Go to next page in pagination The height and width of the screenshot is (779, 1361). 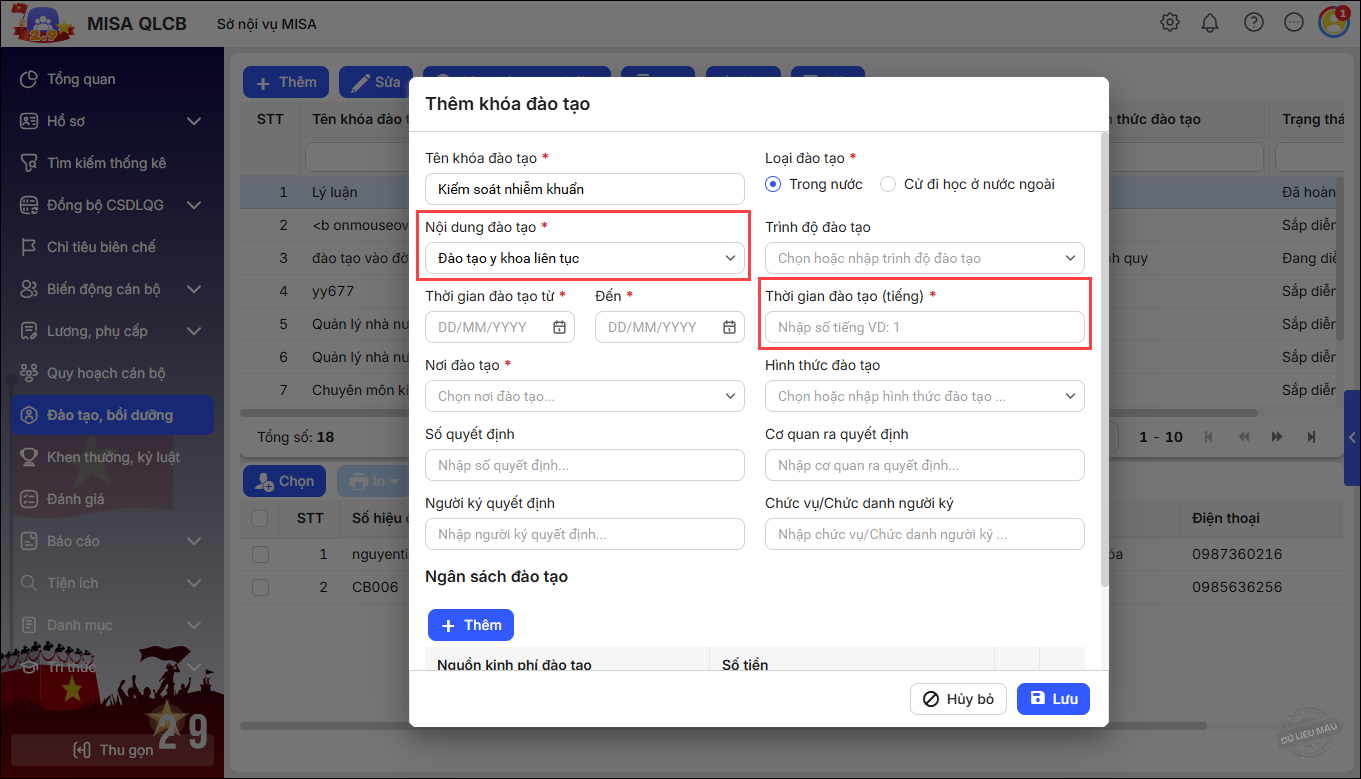[x=1277, y=437]
